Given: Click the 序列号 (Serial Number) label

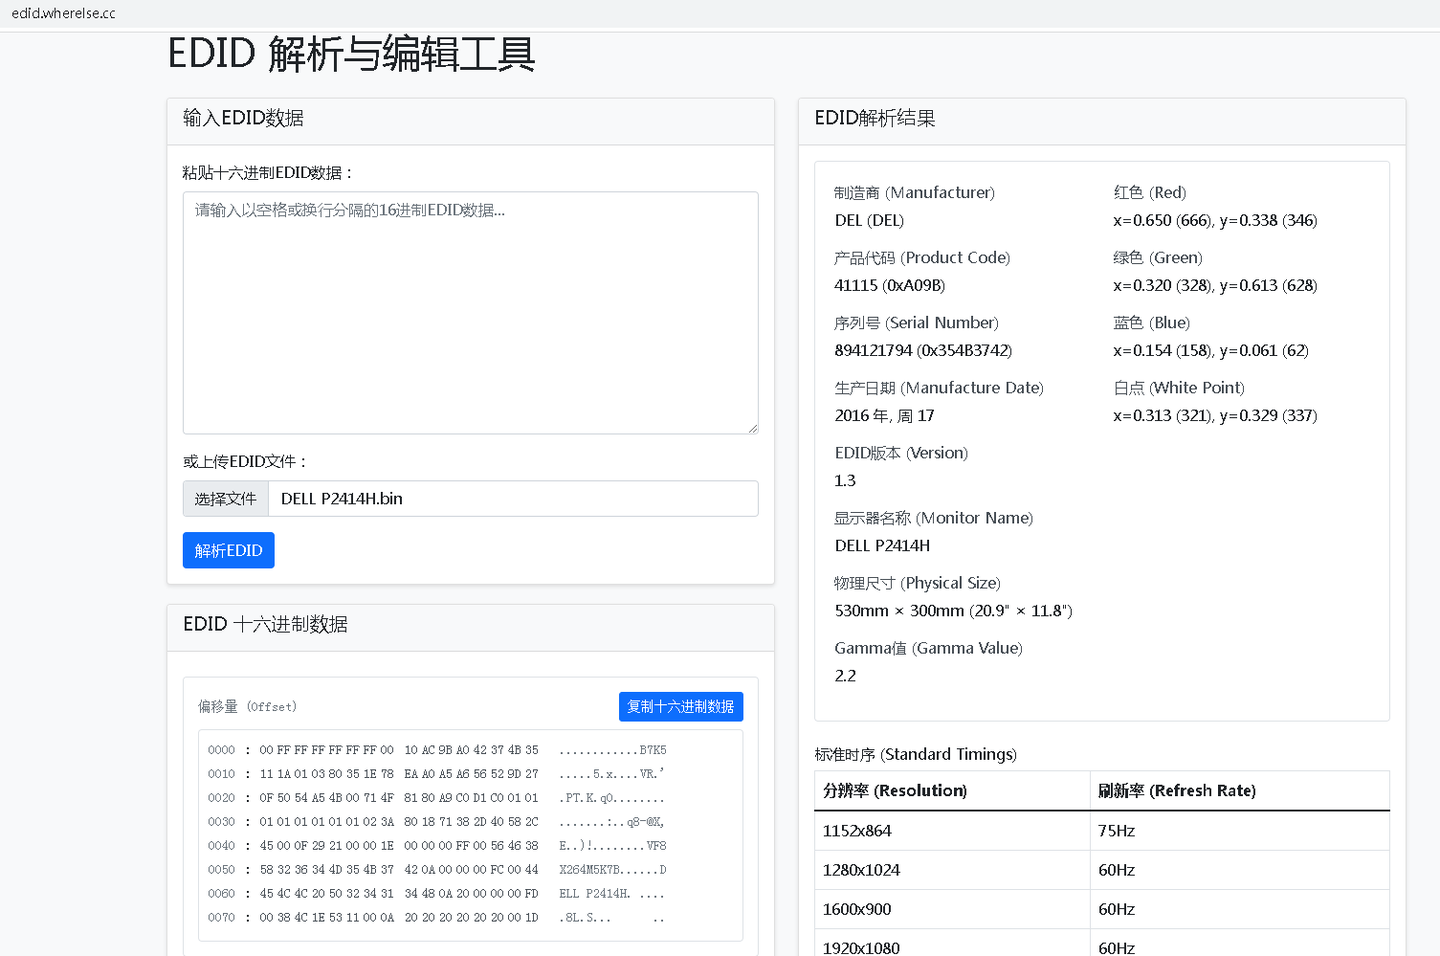Looking at the screenshot, I should 916,322.
